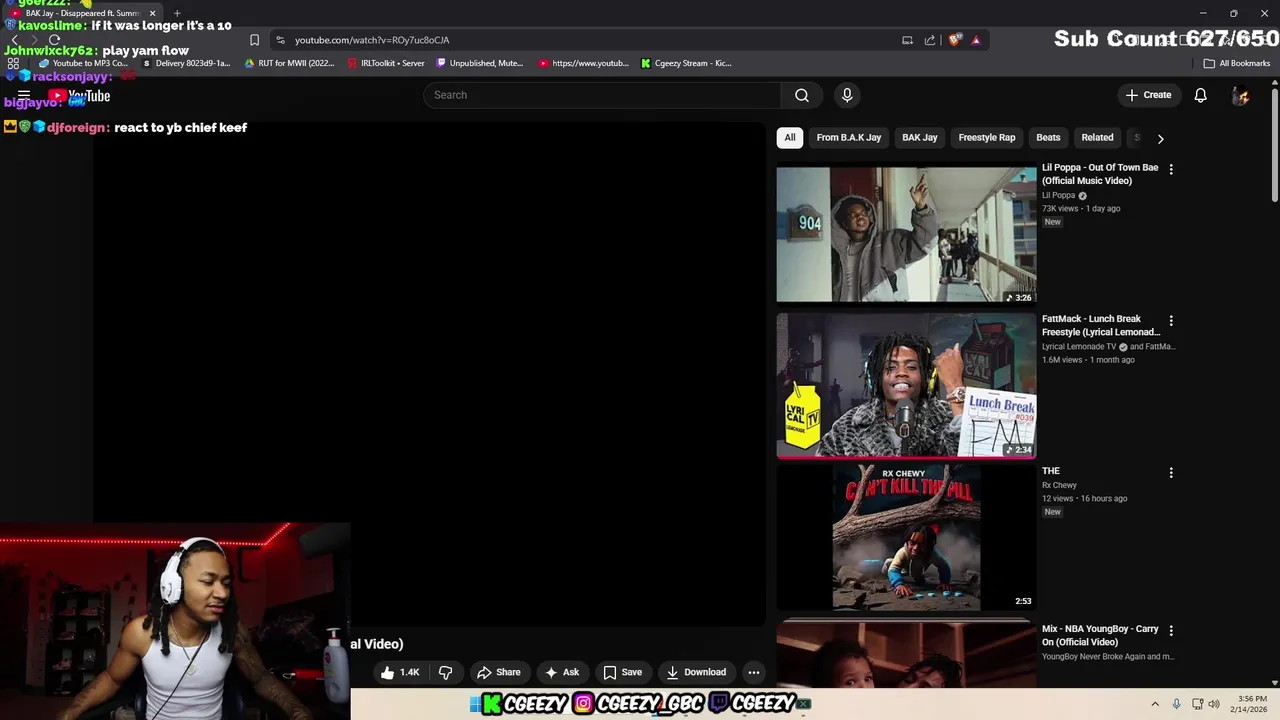Show more filter chips with the right arrow
Viewport: 1280px width, 720px height.
coord(1160,138)
